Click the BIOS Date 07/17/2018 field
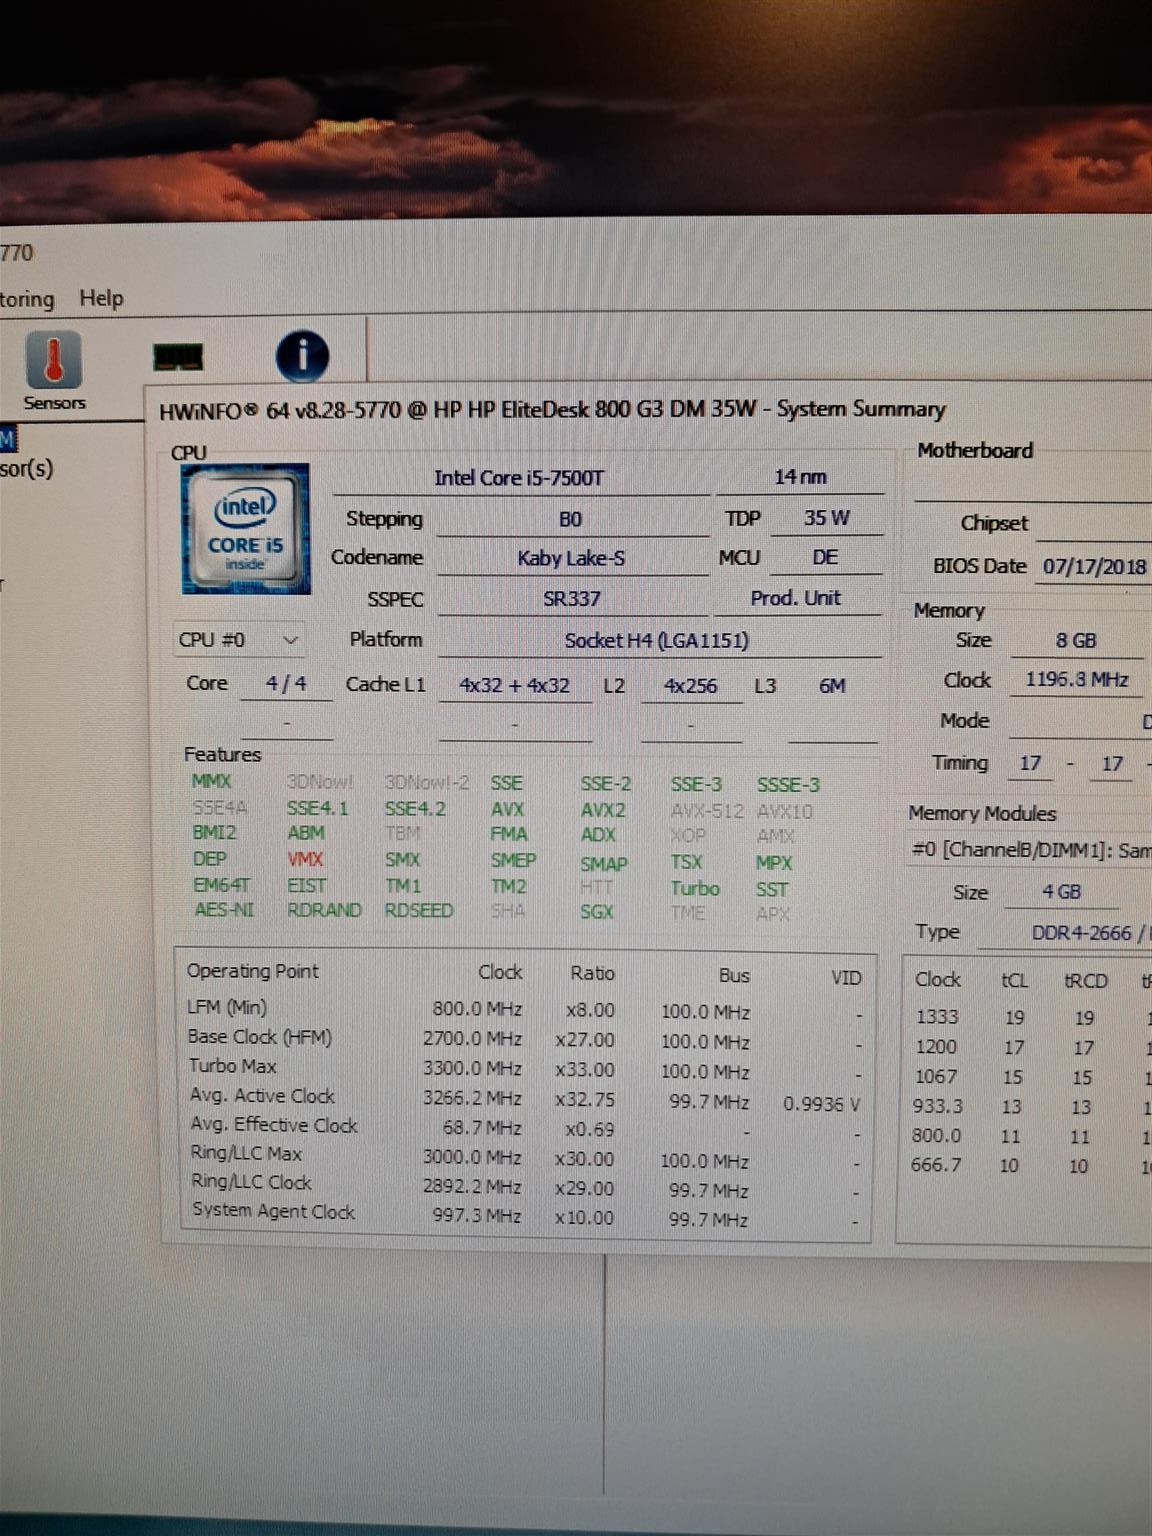Screen dimensions: 1152x1536 click(1094, 566)
